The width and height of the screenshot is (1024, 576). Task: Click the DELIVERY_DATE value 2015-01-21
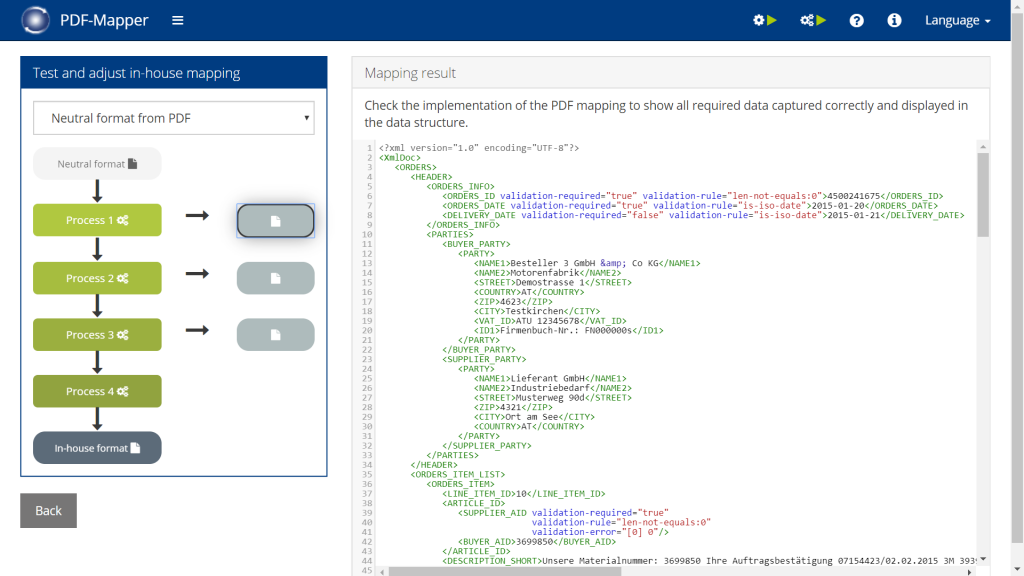(x=854, y=215)
